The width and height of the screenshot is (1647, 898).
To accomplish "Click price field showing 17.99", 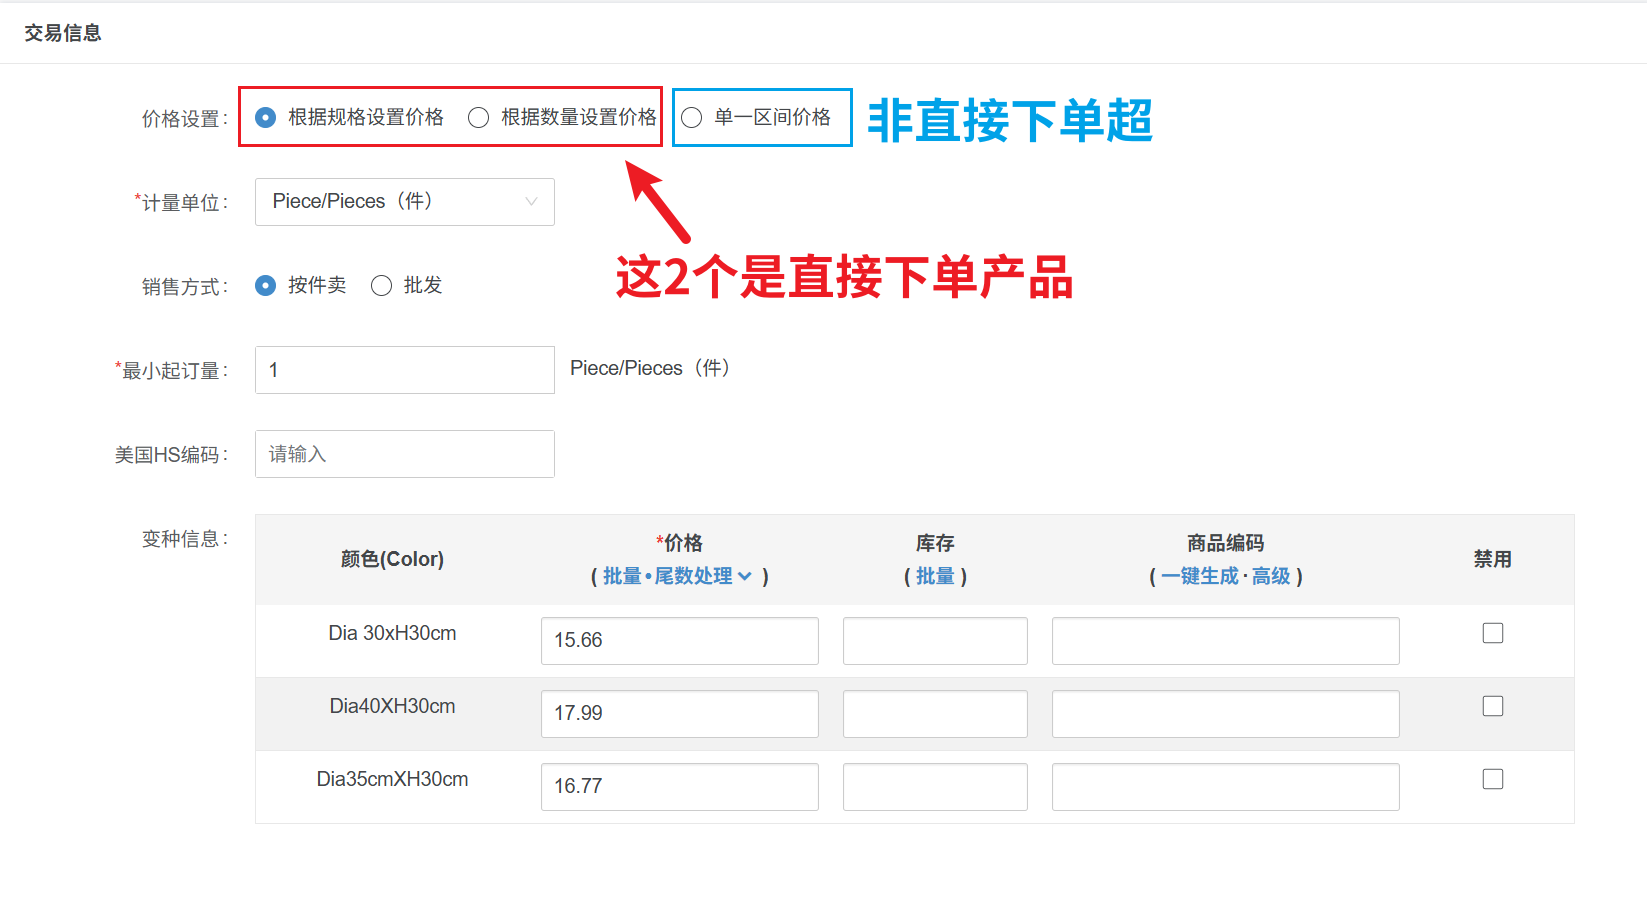I will point(679,714).
